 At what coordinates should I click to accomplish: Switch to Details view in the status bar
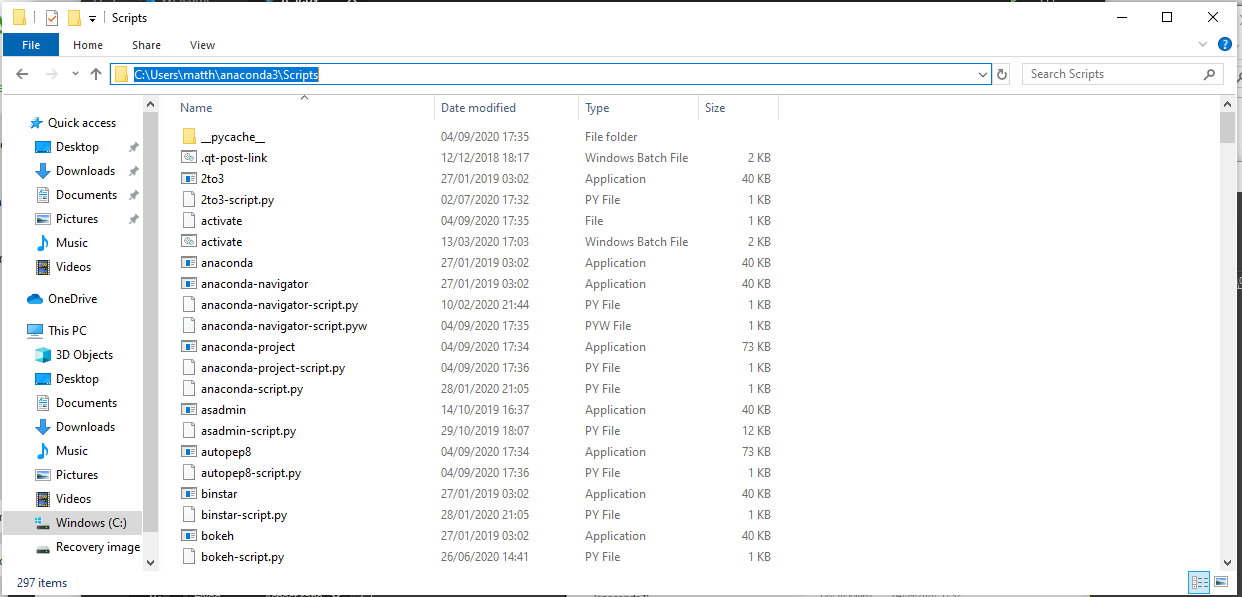pyautogui.click(x=1198, y=582)
